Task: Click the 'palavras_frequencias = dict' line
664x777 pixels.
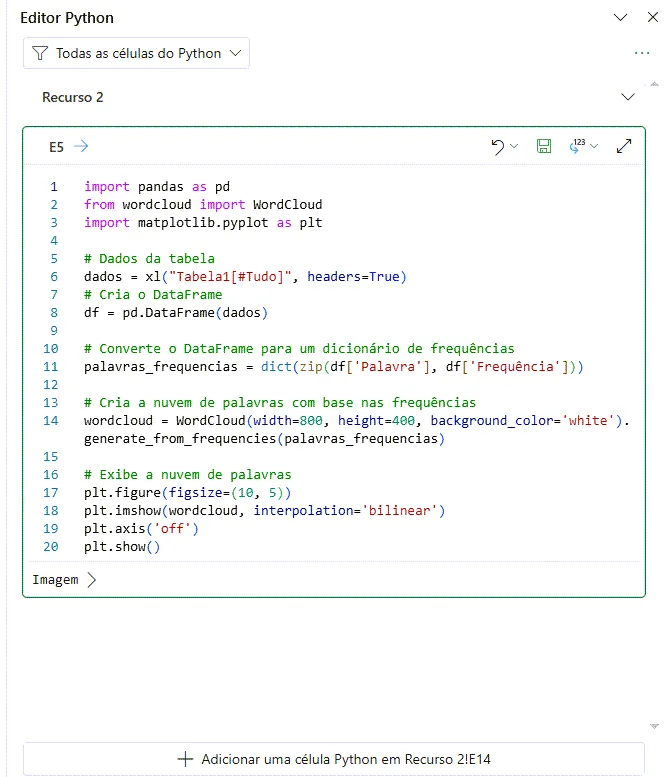Action: pos(333,367)
